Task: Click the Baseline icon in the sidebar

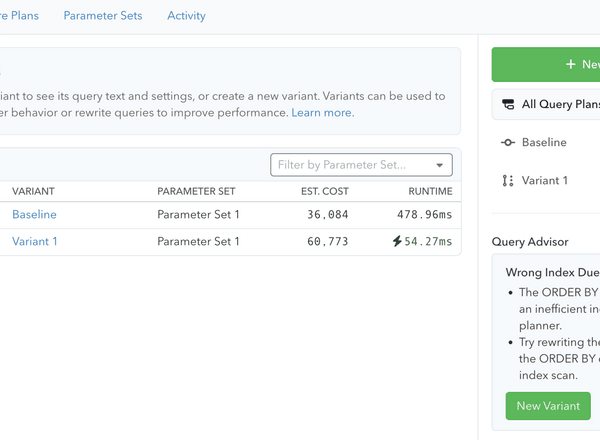Action: click(x=508, y=143)
